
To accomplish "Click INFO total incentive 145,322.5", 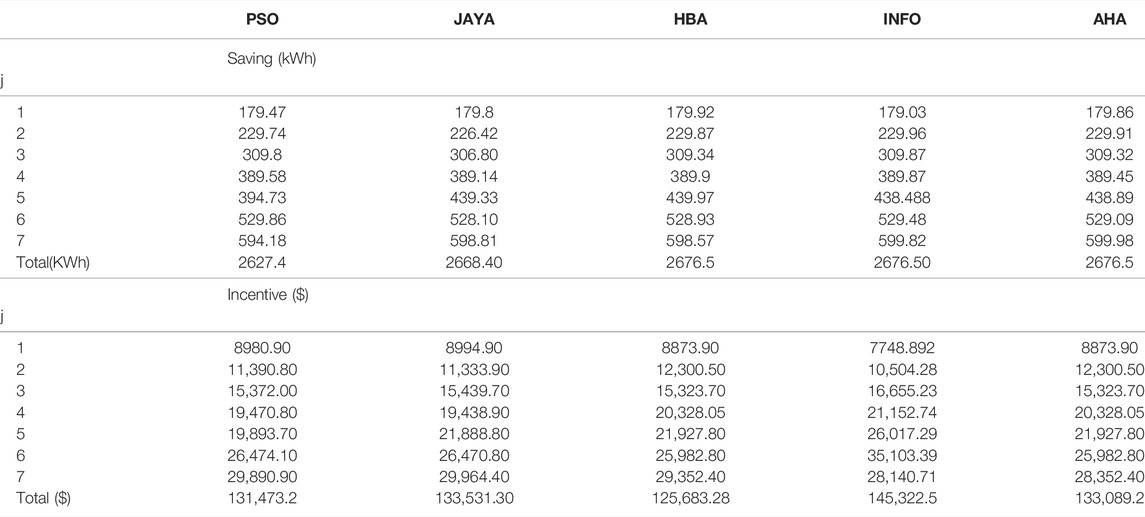I will [x=901, y=499].
